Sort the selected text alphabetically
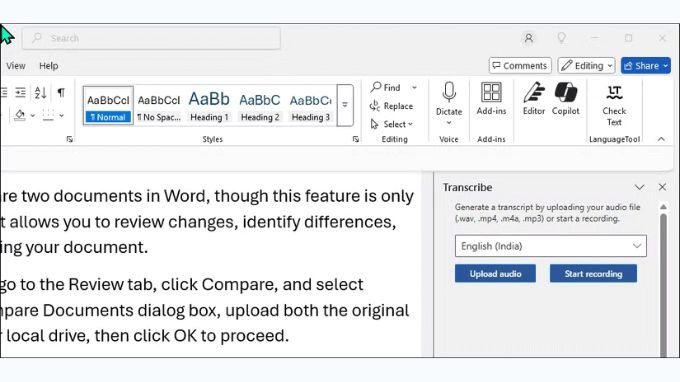This screenshot has height=382, width=680. click(x=40, y=92)
